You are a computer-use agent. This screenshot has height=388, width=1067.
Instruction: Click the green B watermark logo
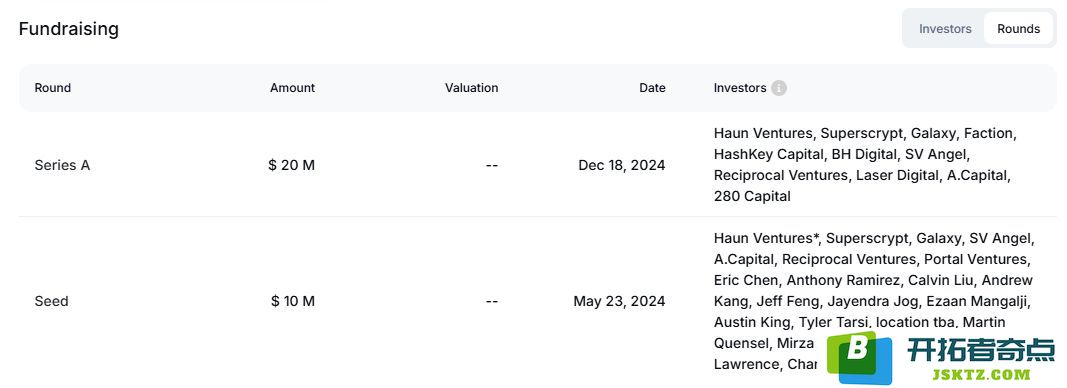pos(859,358)
